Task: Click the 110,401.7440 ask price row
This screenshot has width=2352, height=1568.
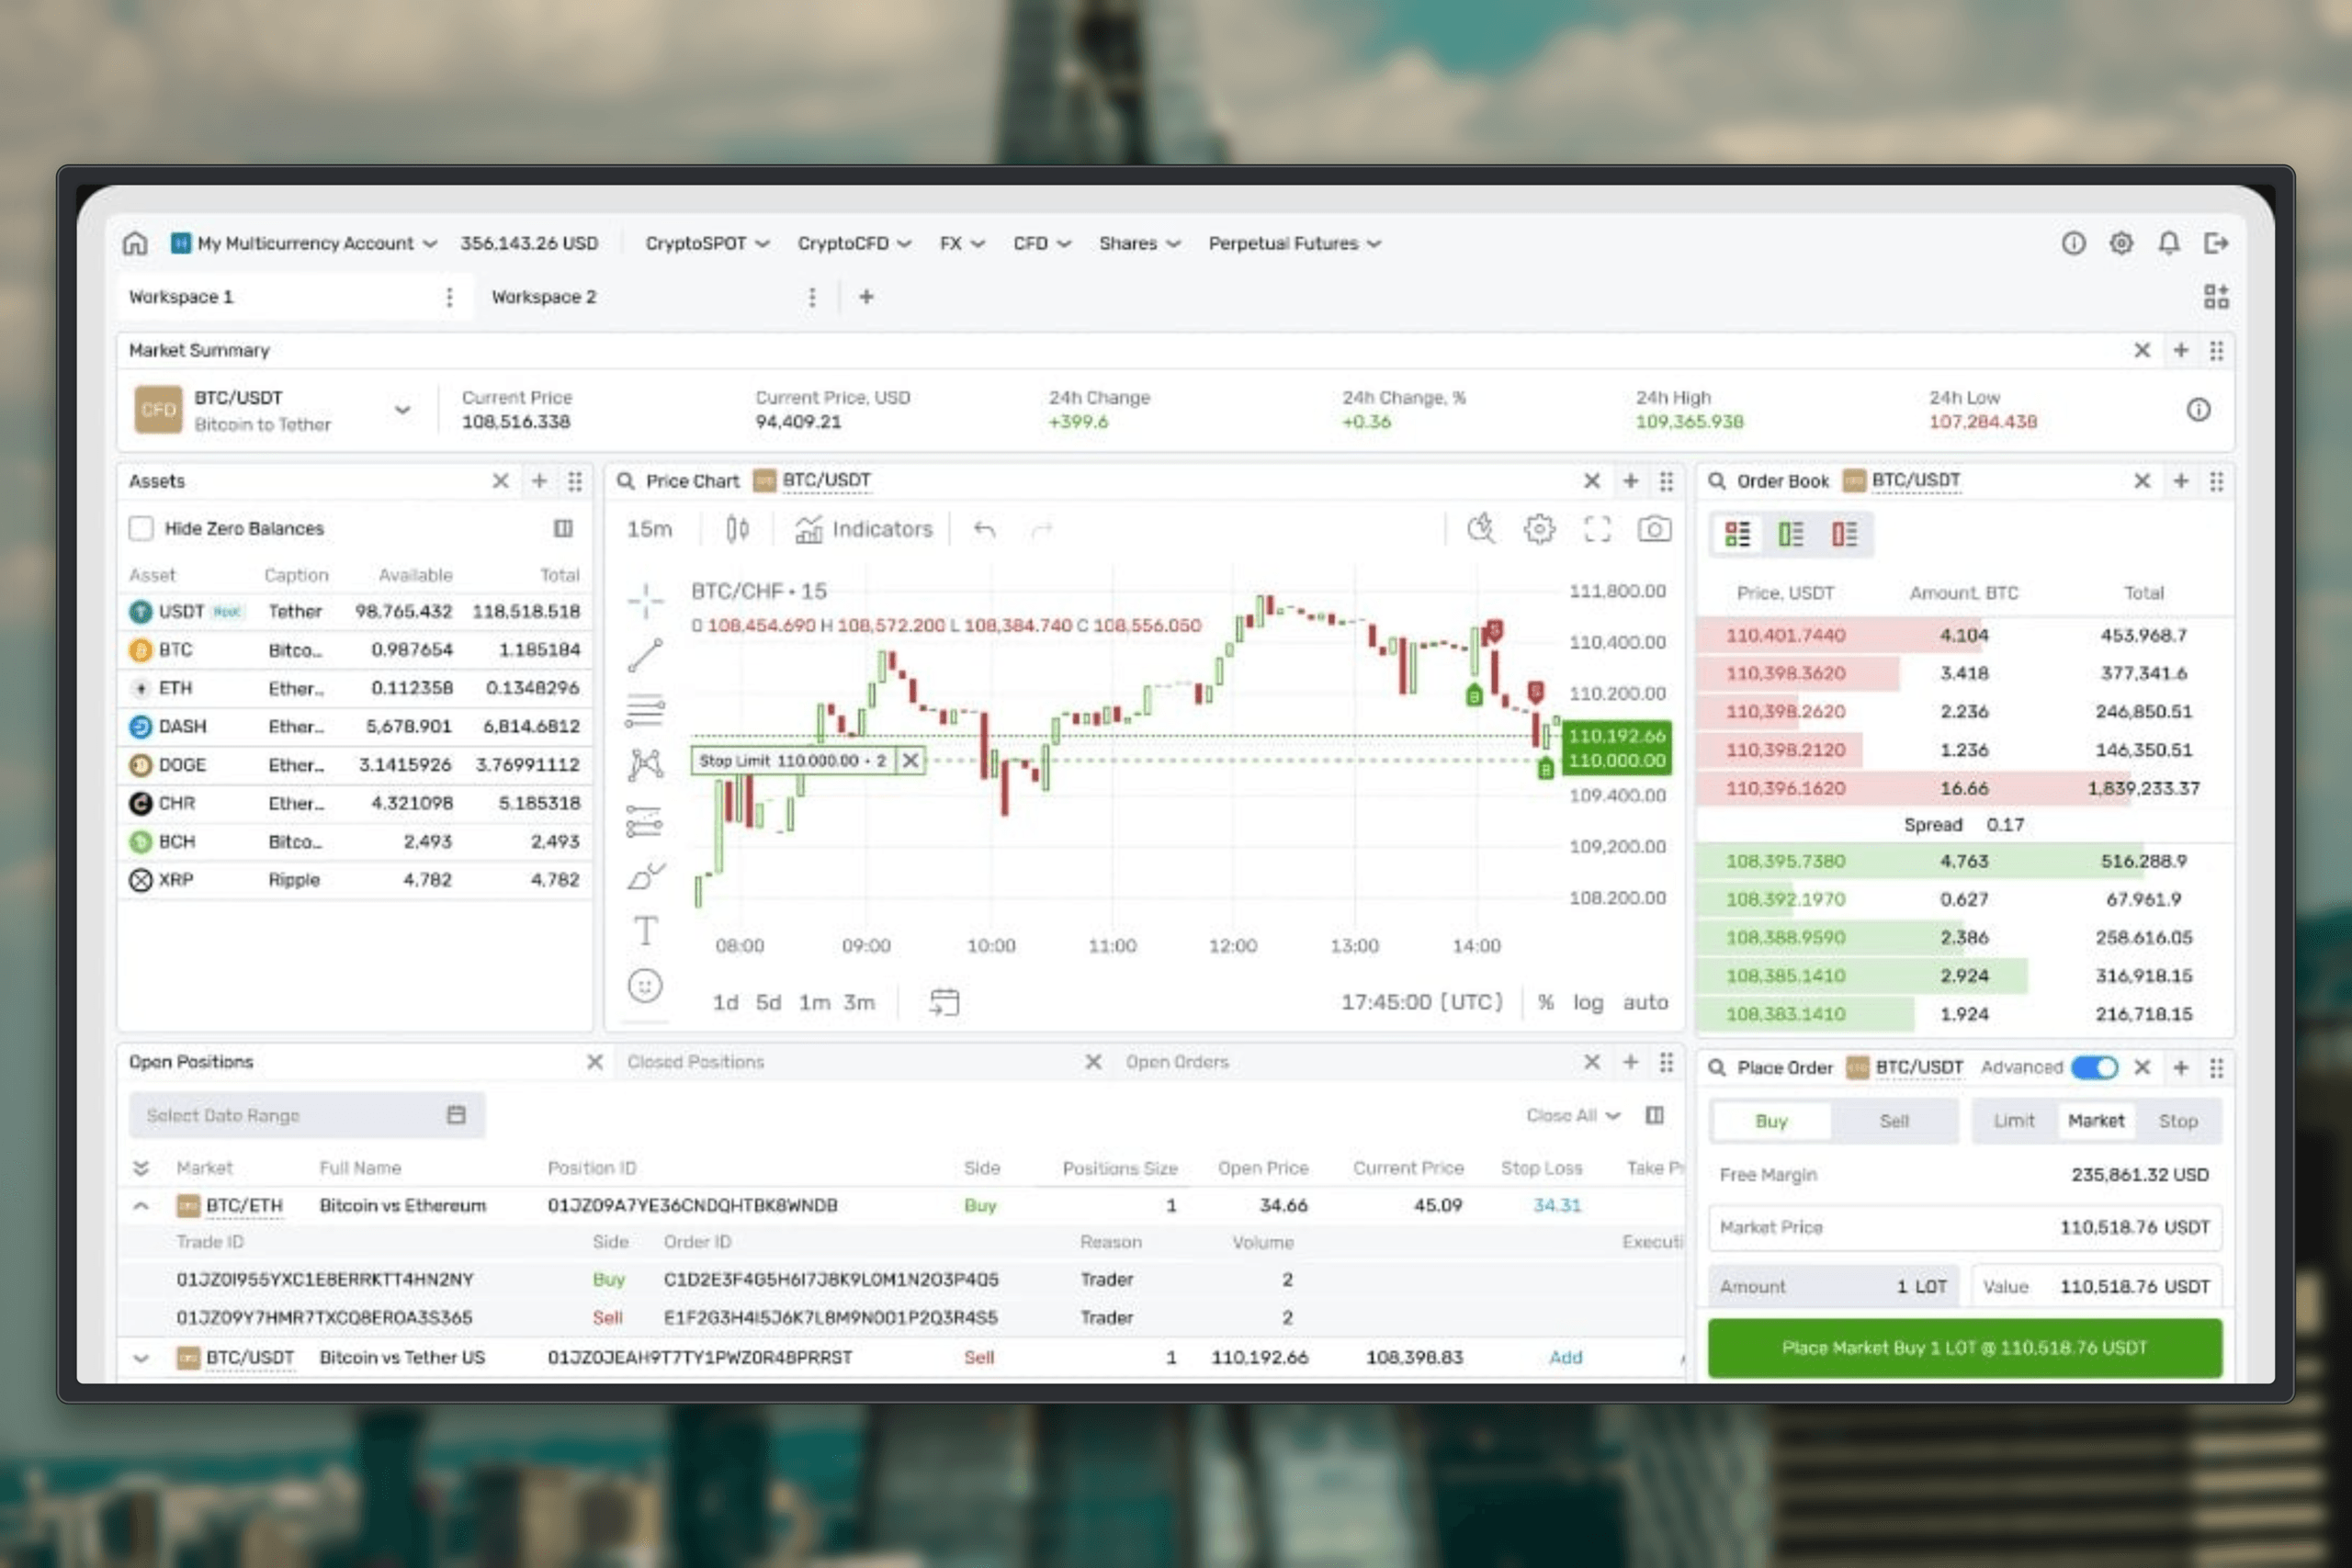Action: point(1964,635)
